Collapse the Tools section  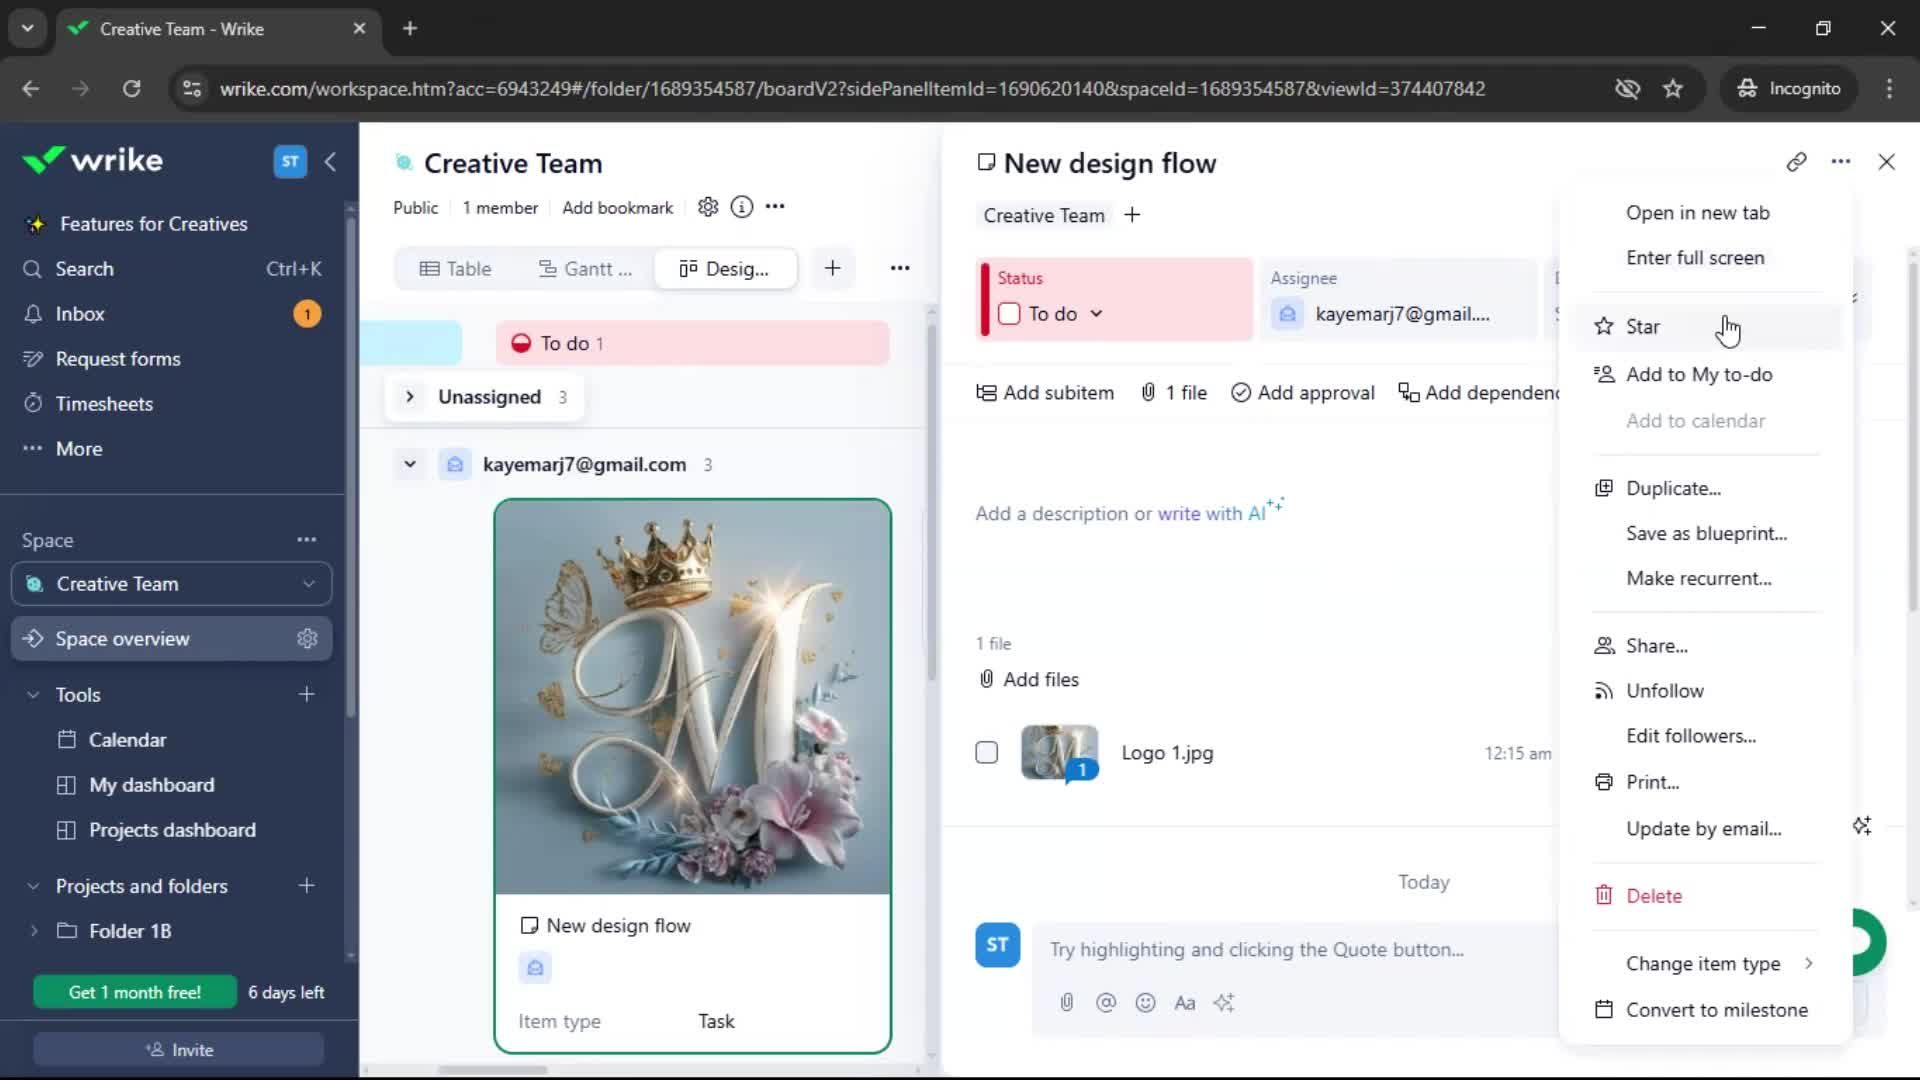(33, 695)
